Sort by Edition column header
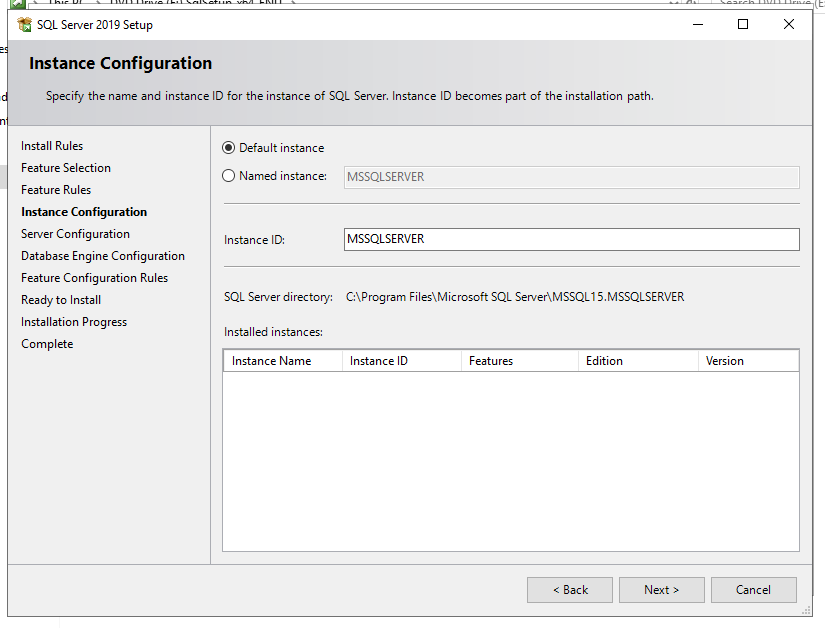This screenshot has width=825, height=628. click(638, 361)
